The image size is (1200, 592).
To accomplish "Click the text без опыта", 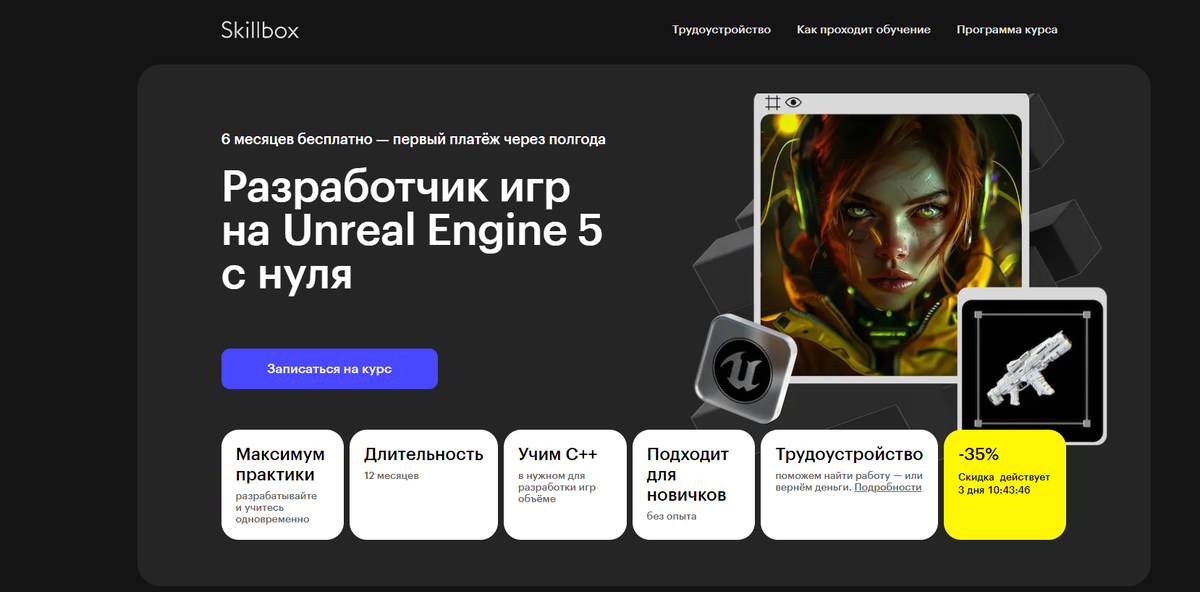I will click(672, 516).
